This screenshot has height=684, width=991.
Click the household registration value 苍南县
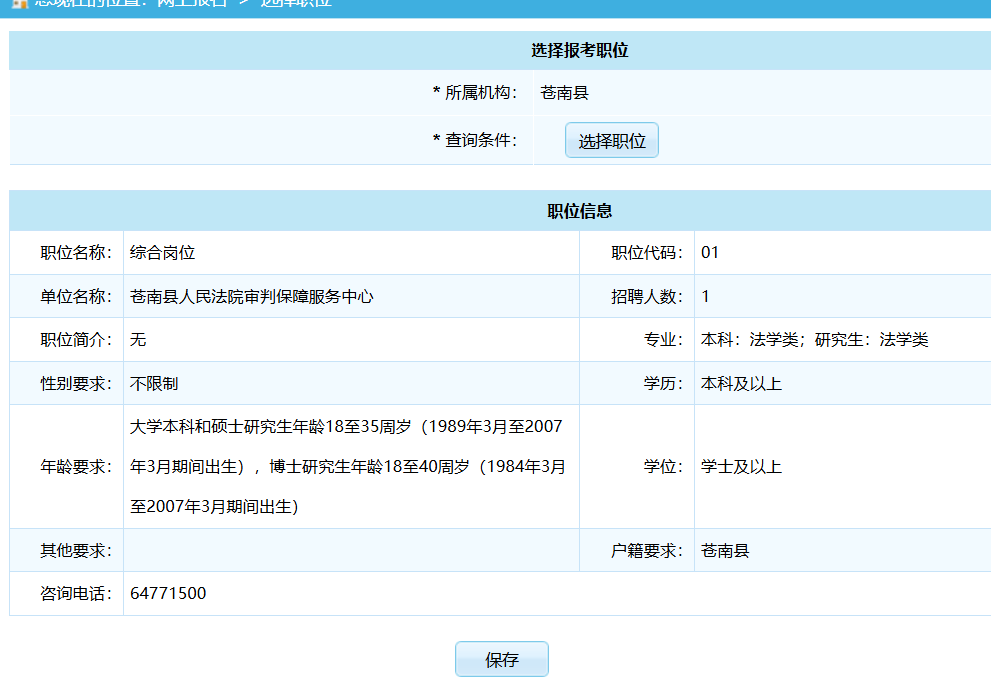725,551
